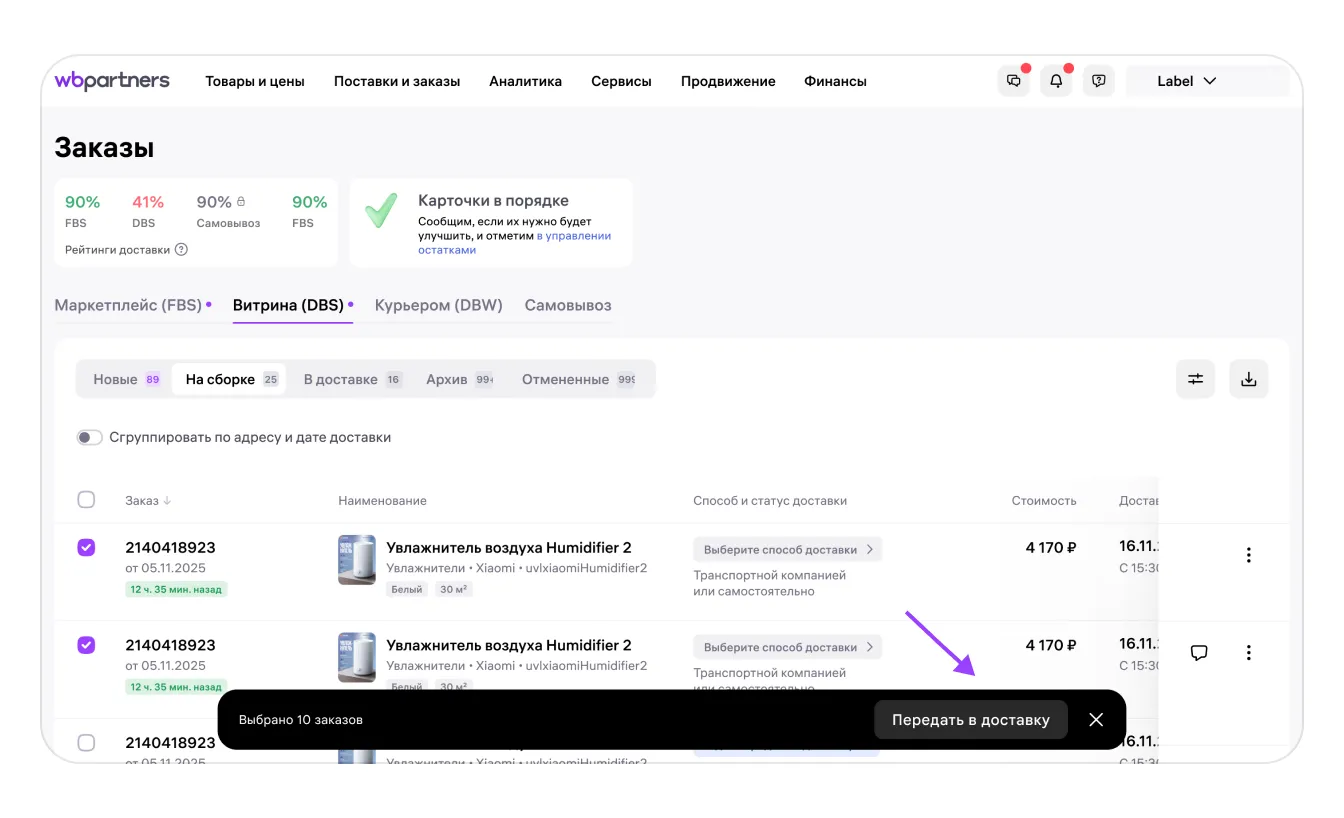Screen dimensions: 1344x818
Task: Toggle the select-all orders checkbox
Action: 86,500
